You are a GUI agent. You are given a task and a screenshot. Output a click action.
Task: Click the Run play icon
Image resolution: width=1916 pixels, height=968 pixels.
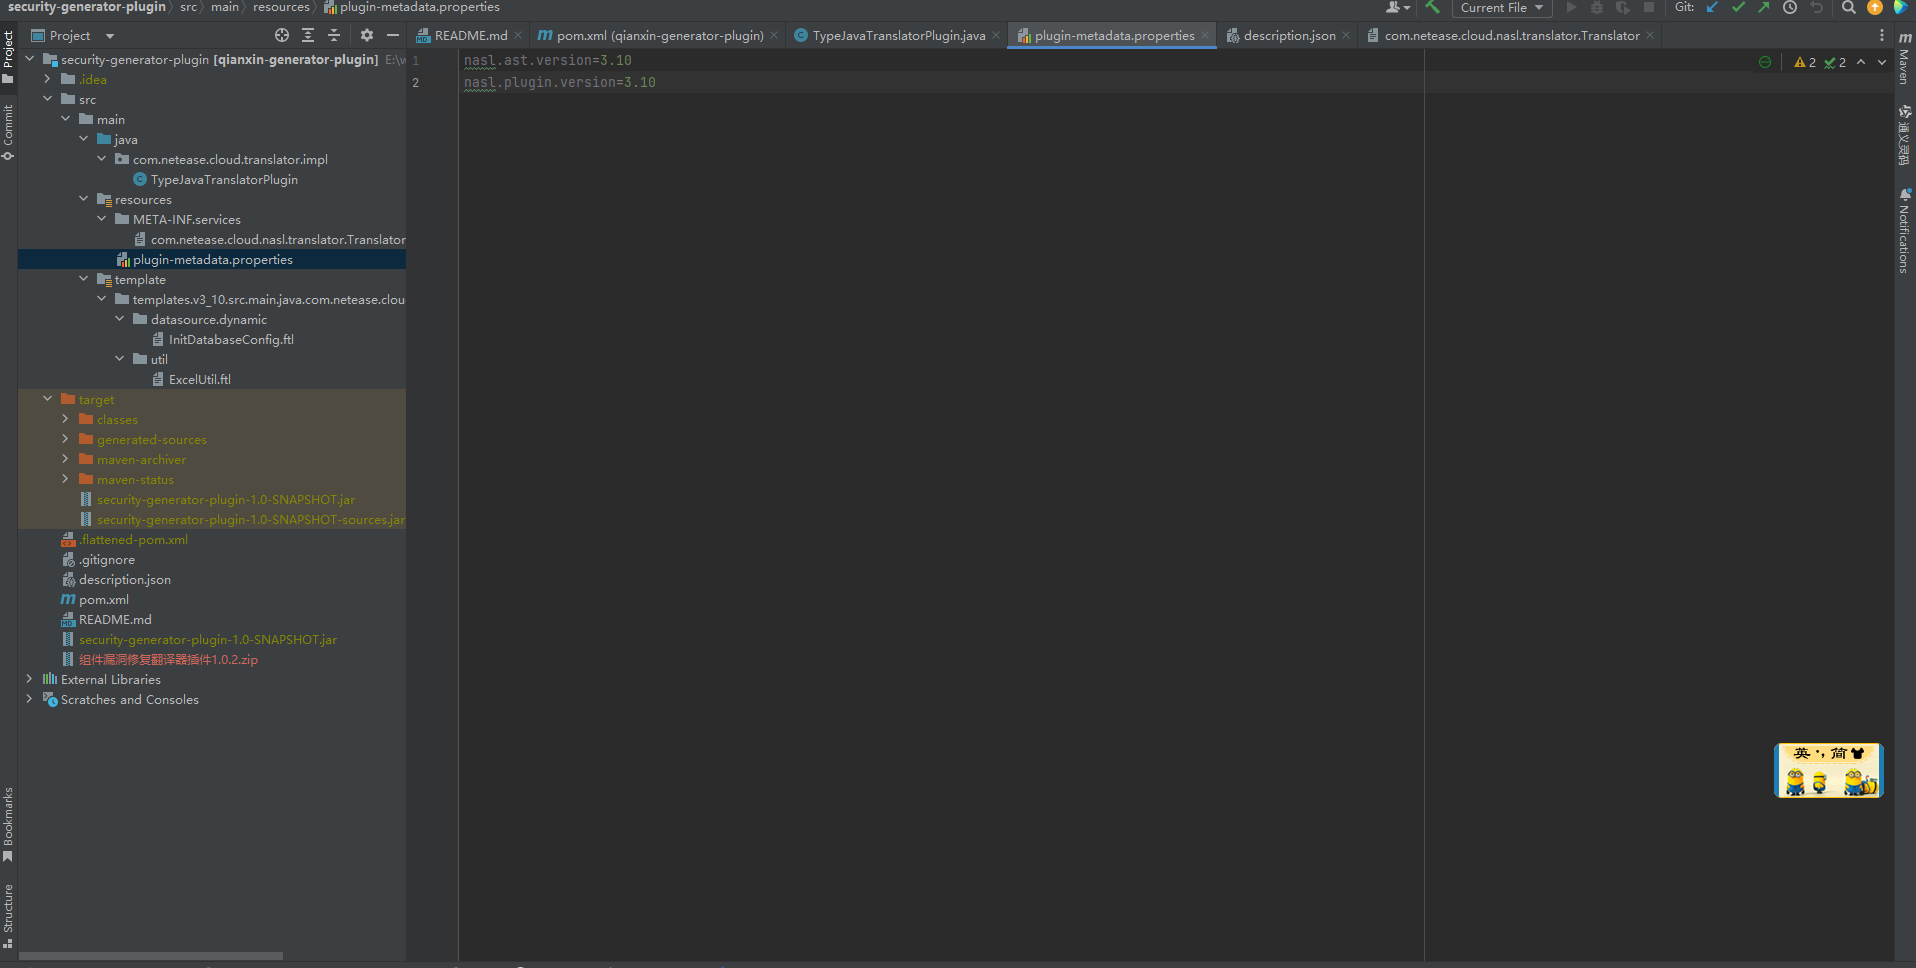click(1571, 7)
